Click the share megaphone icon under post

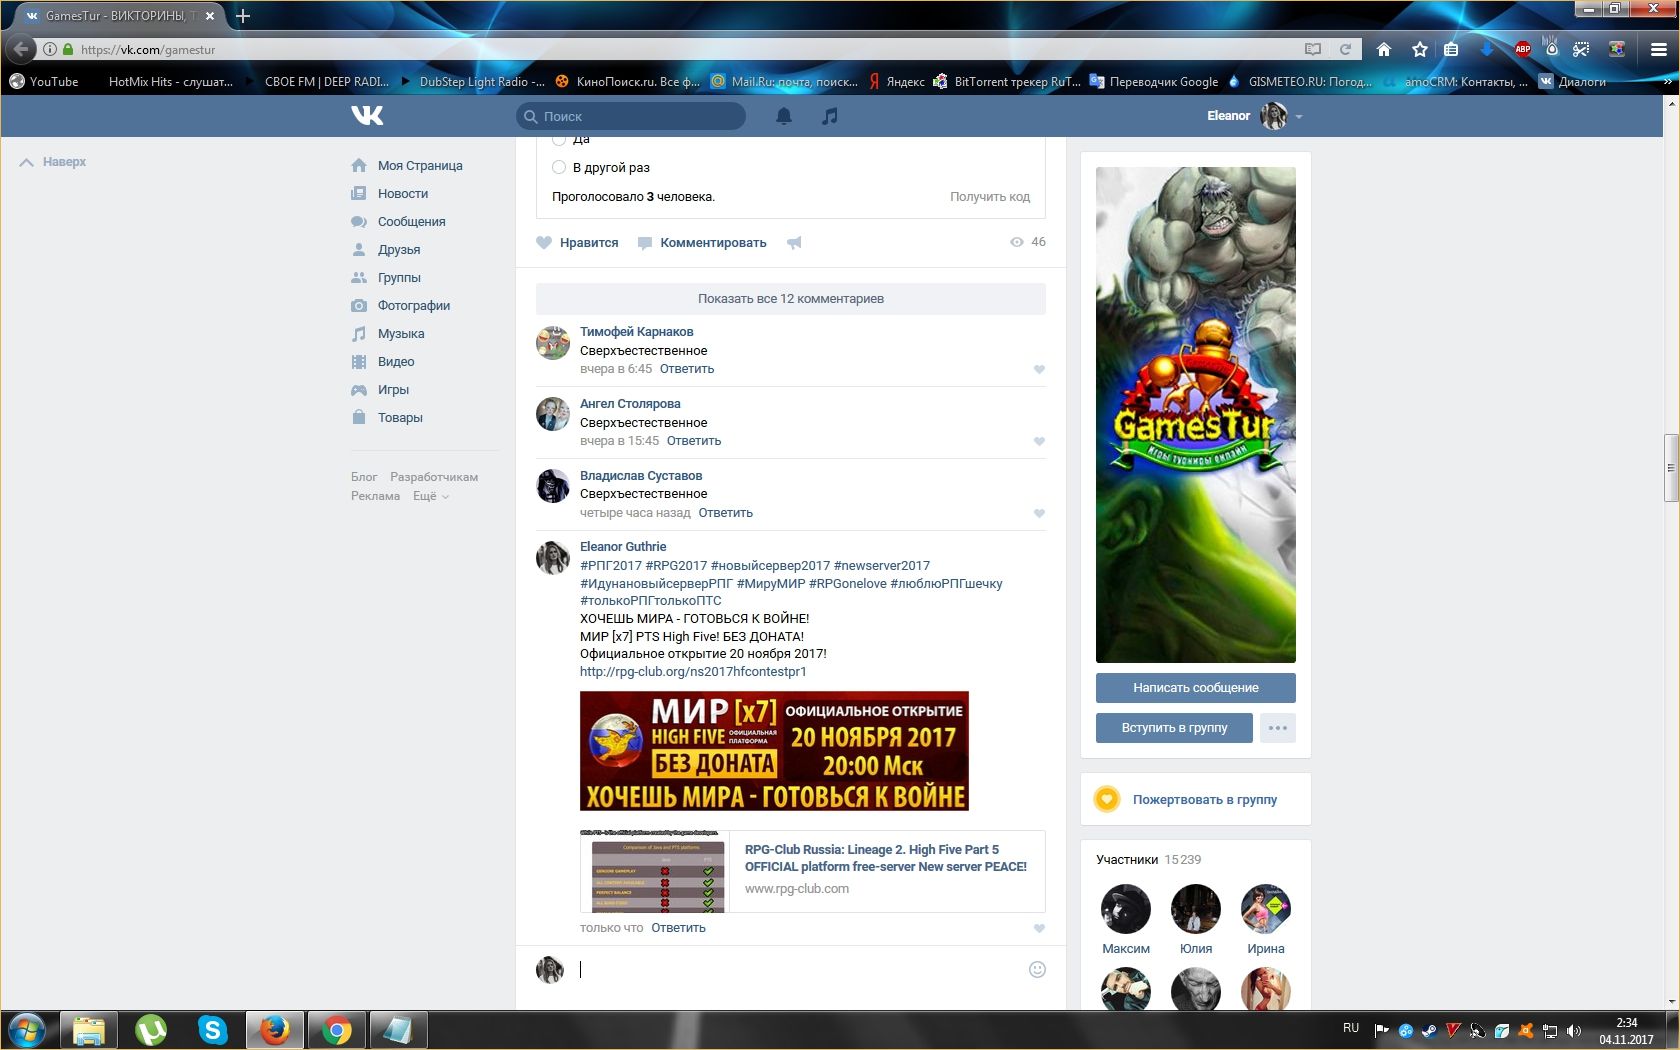(794, 243)
